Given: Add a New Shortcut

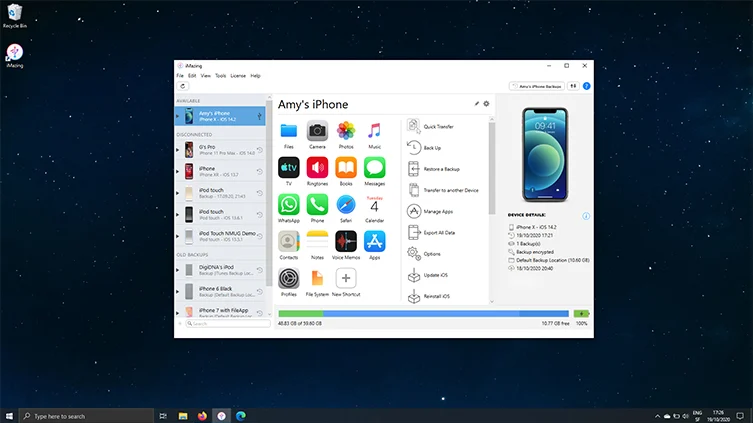Looking at the screenshot, I should [x=346, y=278].
